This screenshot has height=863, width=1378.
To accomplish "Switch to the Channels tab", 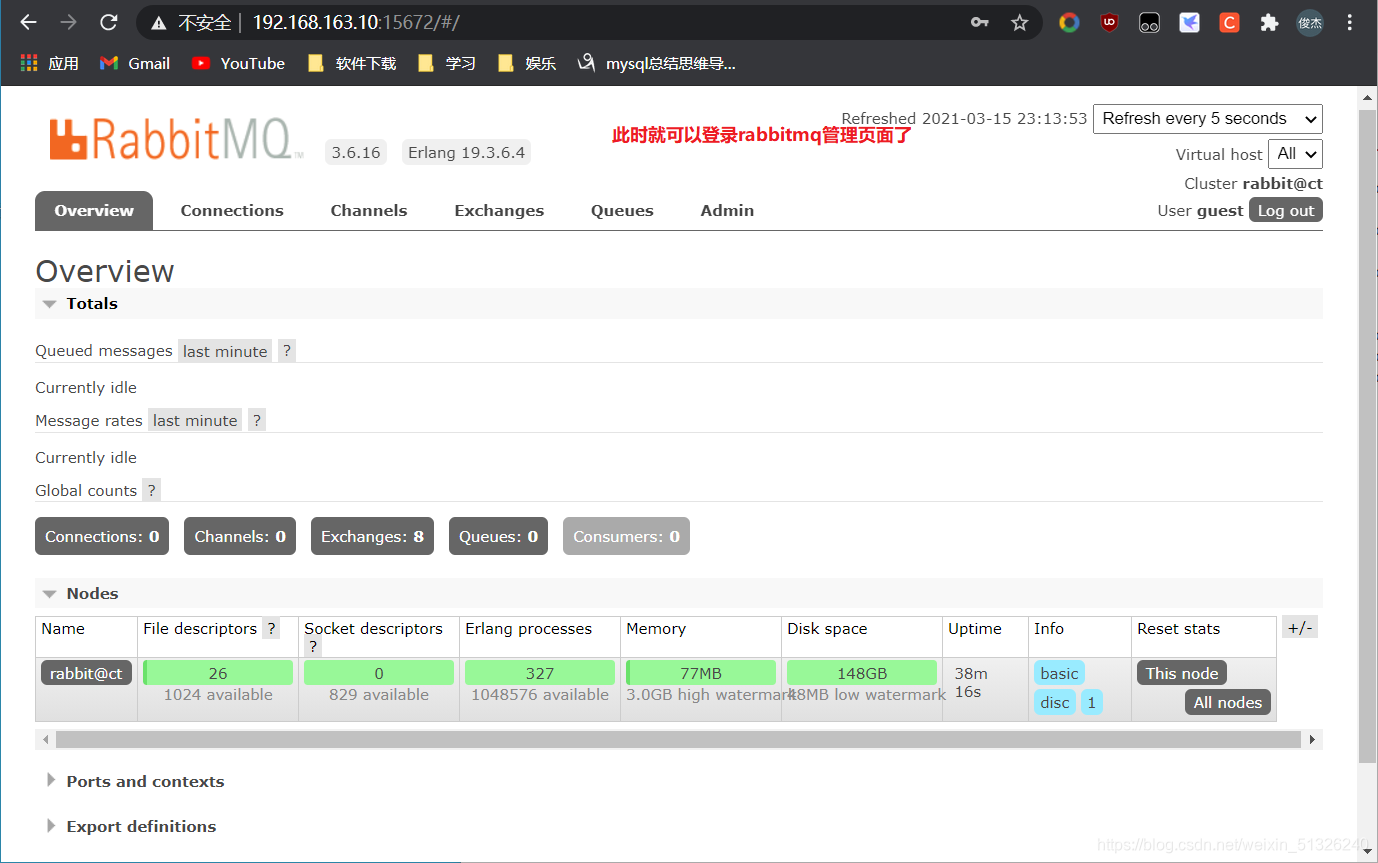I will (369, 211).
